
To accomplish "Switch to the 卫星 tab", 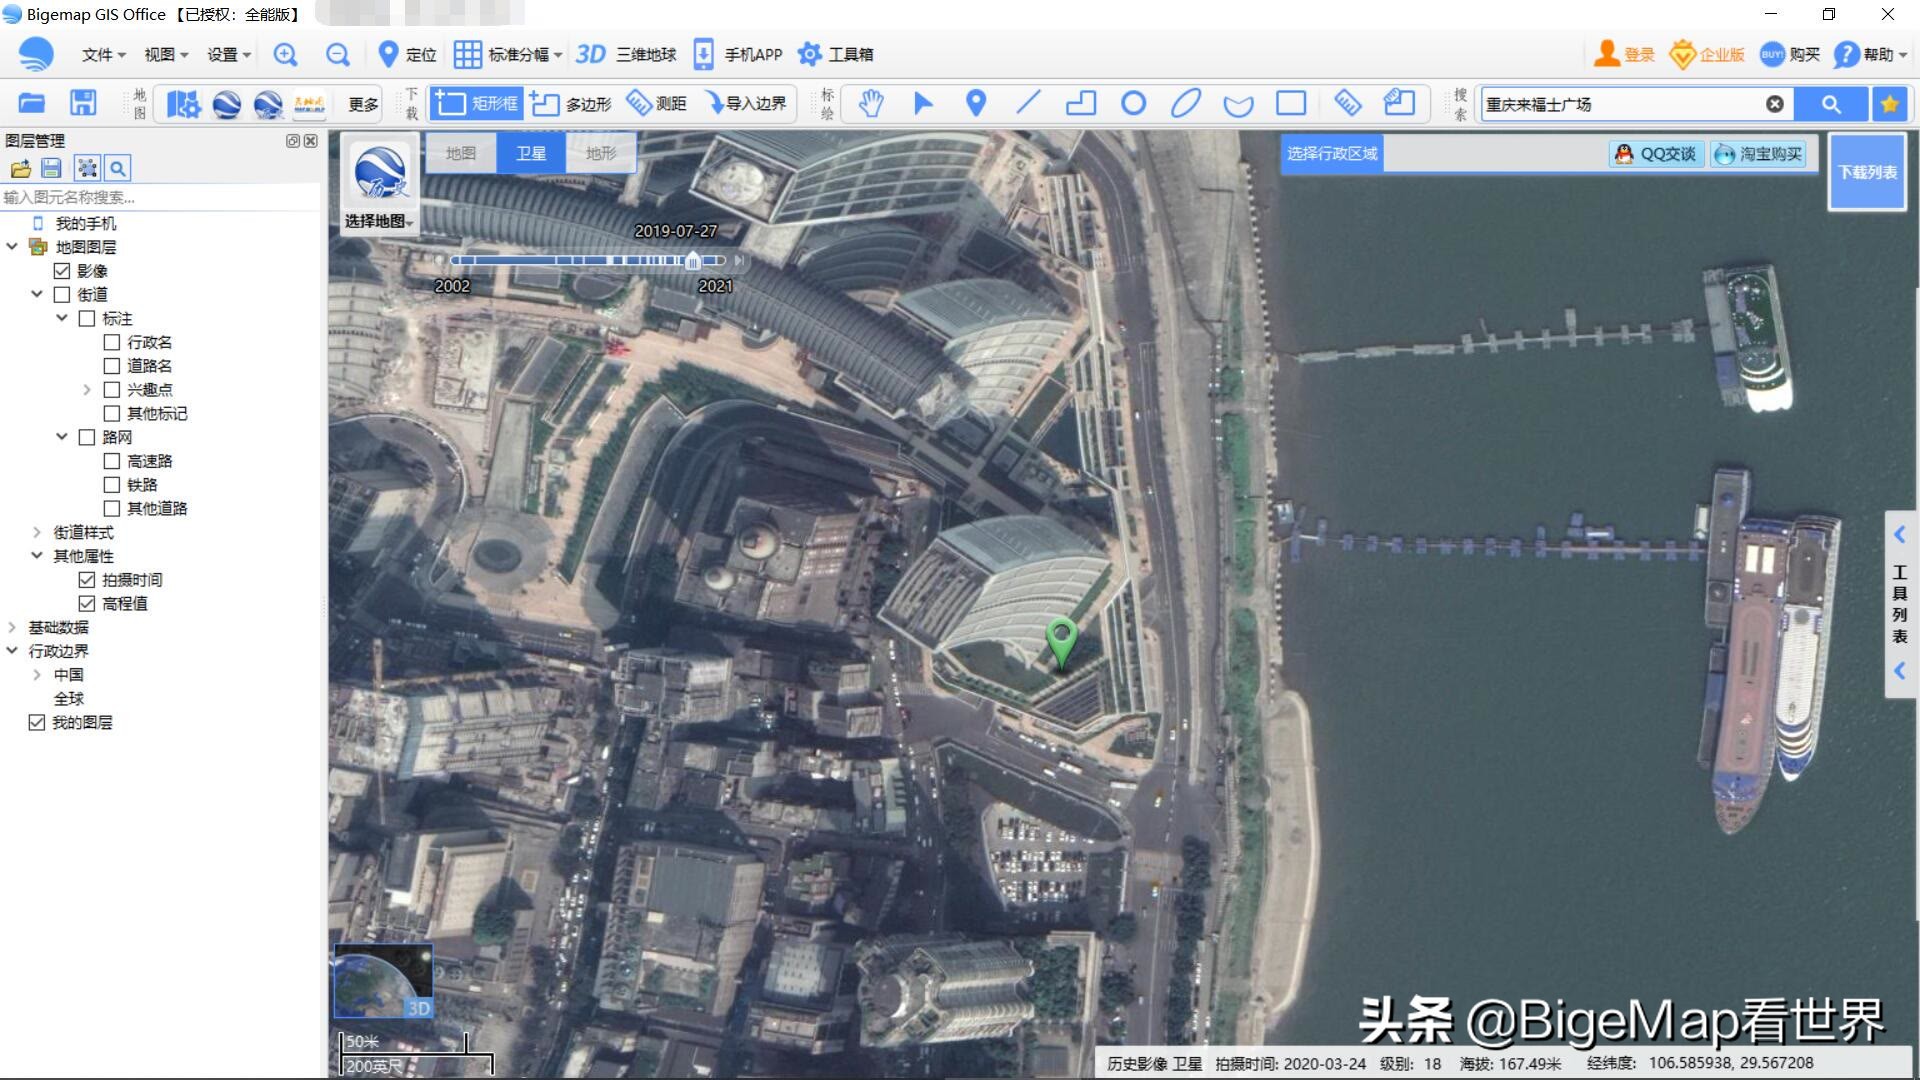I will coord(531,153).
